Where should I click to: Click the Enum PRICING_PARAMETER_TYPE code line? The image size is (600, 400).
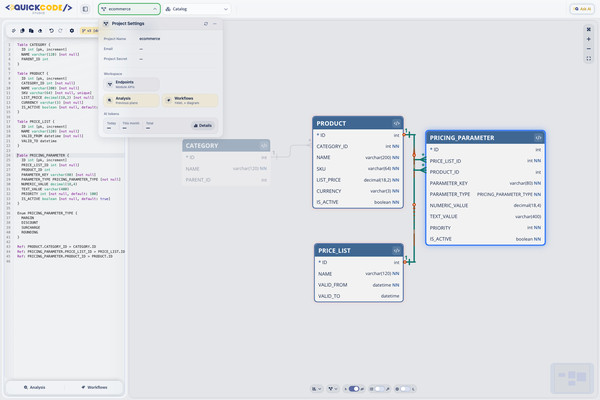pos(47,213)
